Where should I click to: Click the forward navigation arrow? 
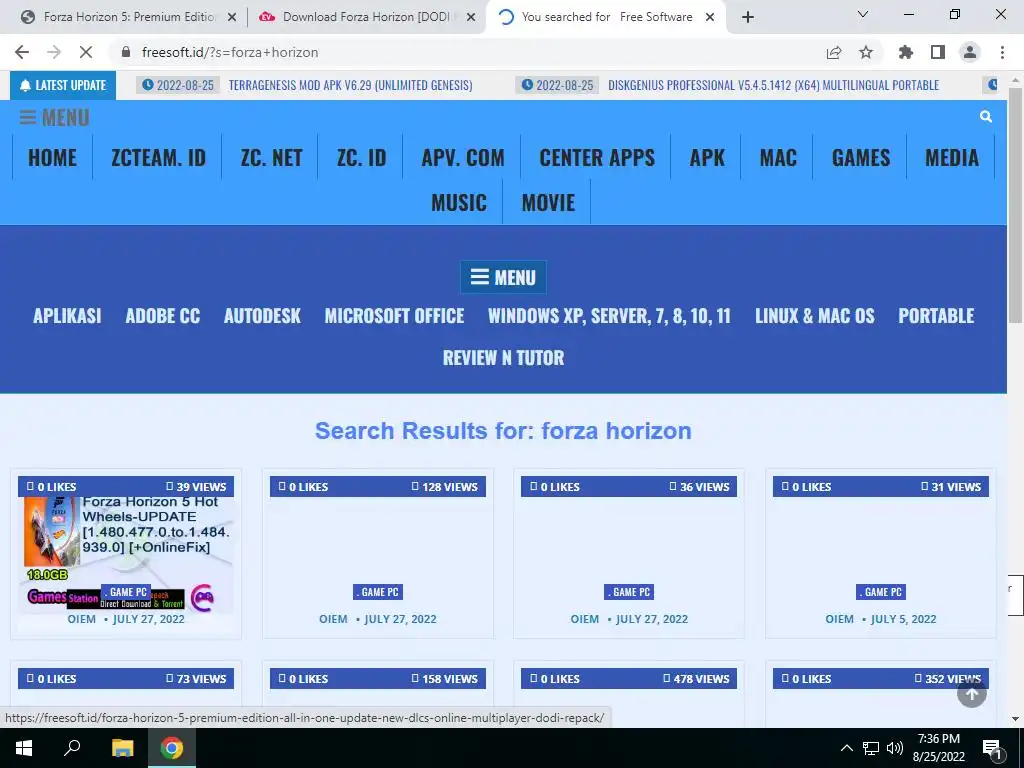click(x=54, y=52)
